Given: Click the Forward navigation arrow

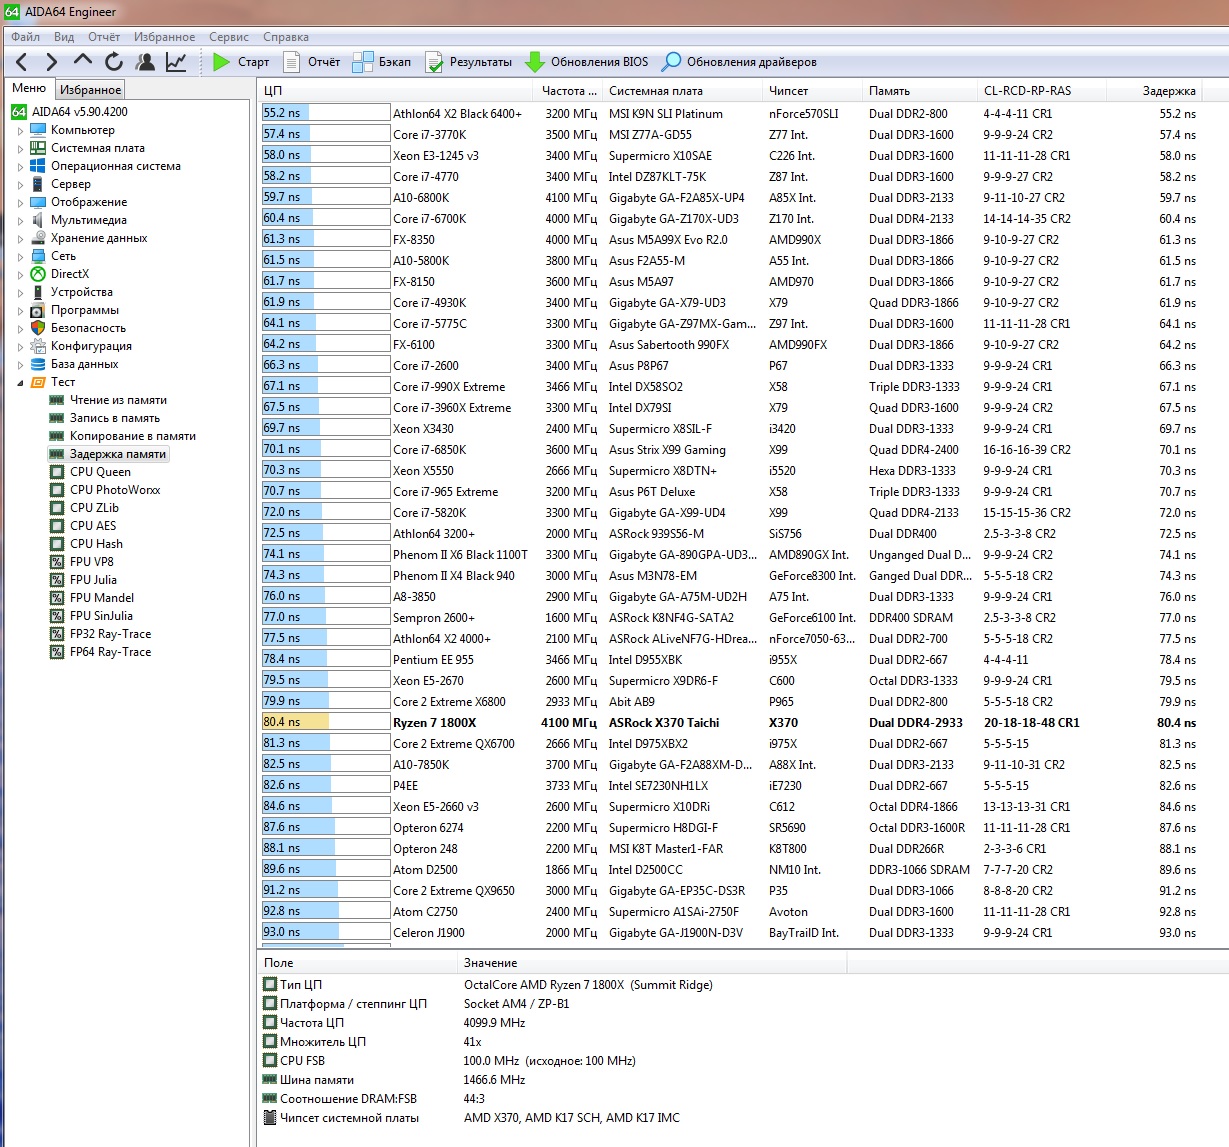Looking at the screenshot, I should click(52, 62).
